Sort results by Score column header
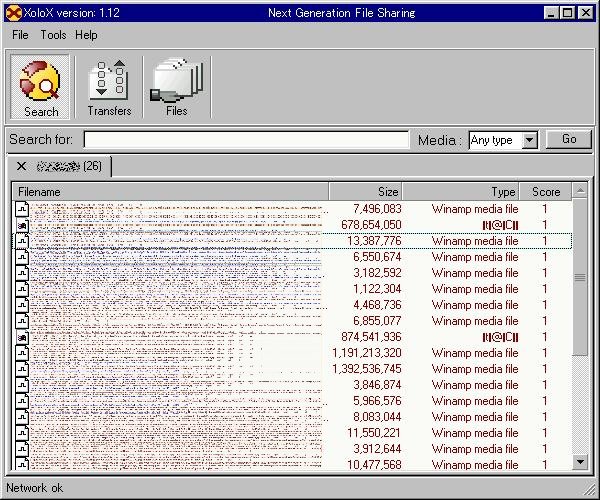The height and width of the screenshot is (500, 600). [545, 192]
